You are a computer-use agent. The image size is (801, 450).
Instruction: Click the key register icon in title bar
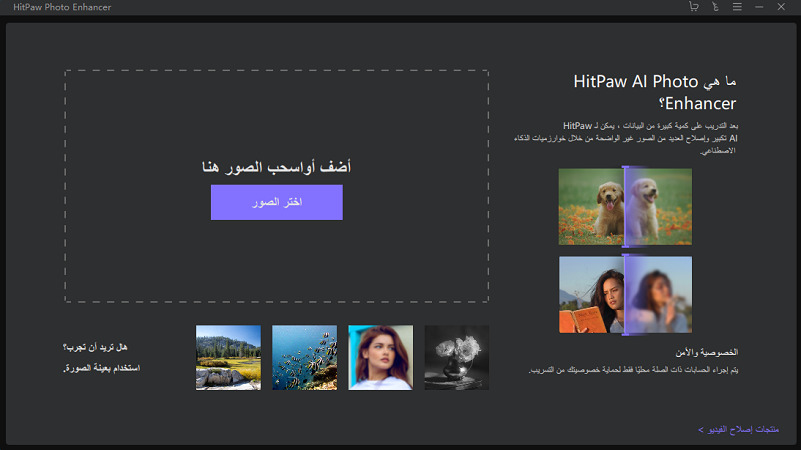click(715, 7)
